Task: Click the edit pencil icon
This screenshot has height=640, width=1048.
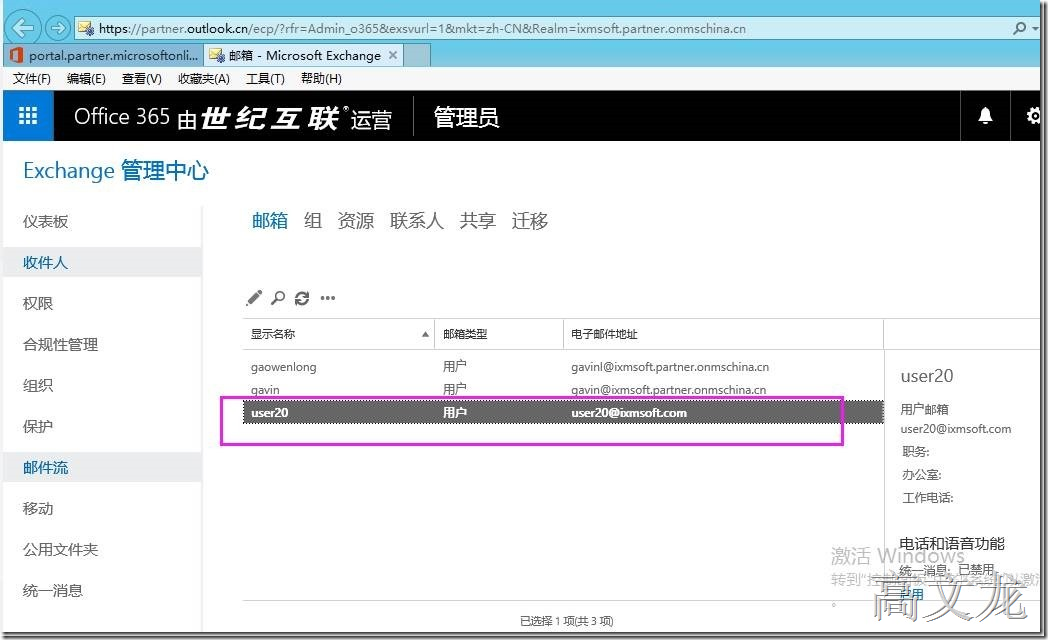Action: pyautogui.click(x=254, y=298)
